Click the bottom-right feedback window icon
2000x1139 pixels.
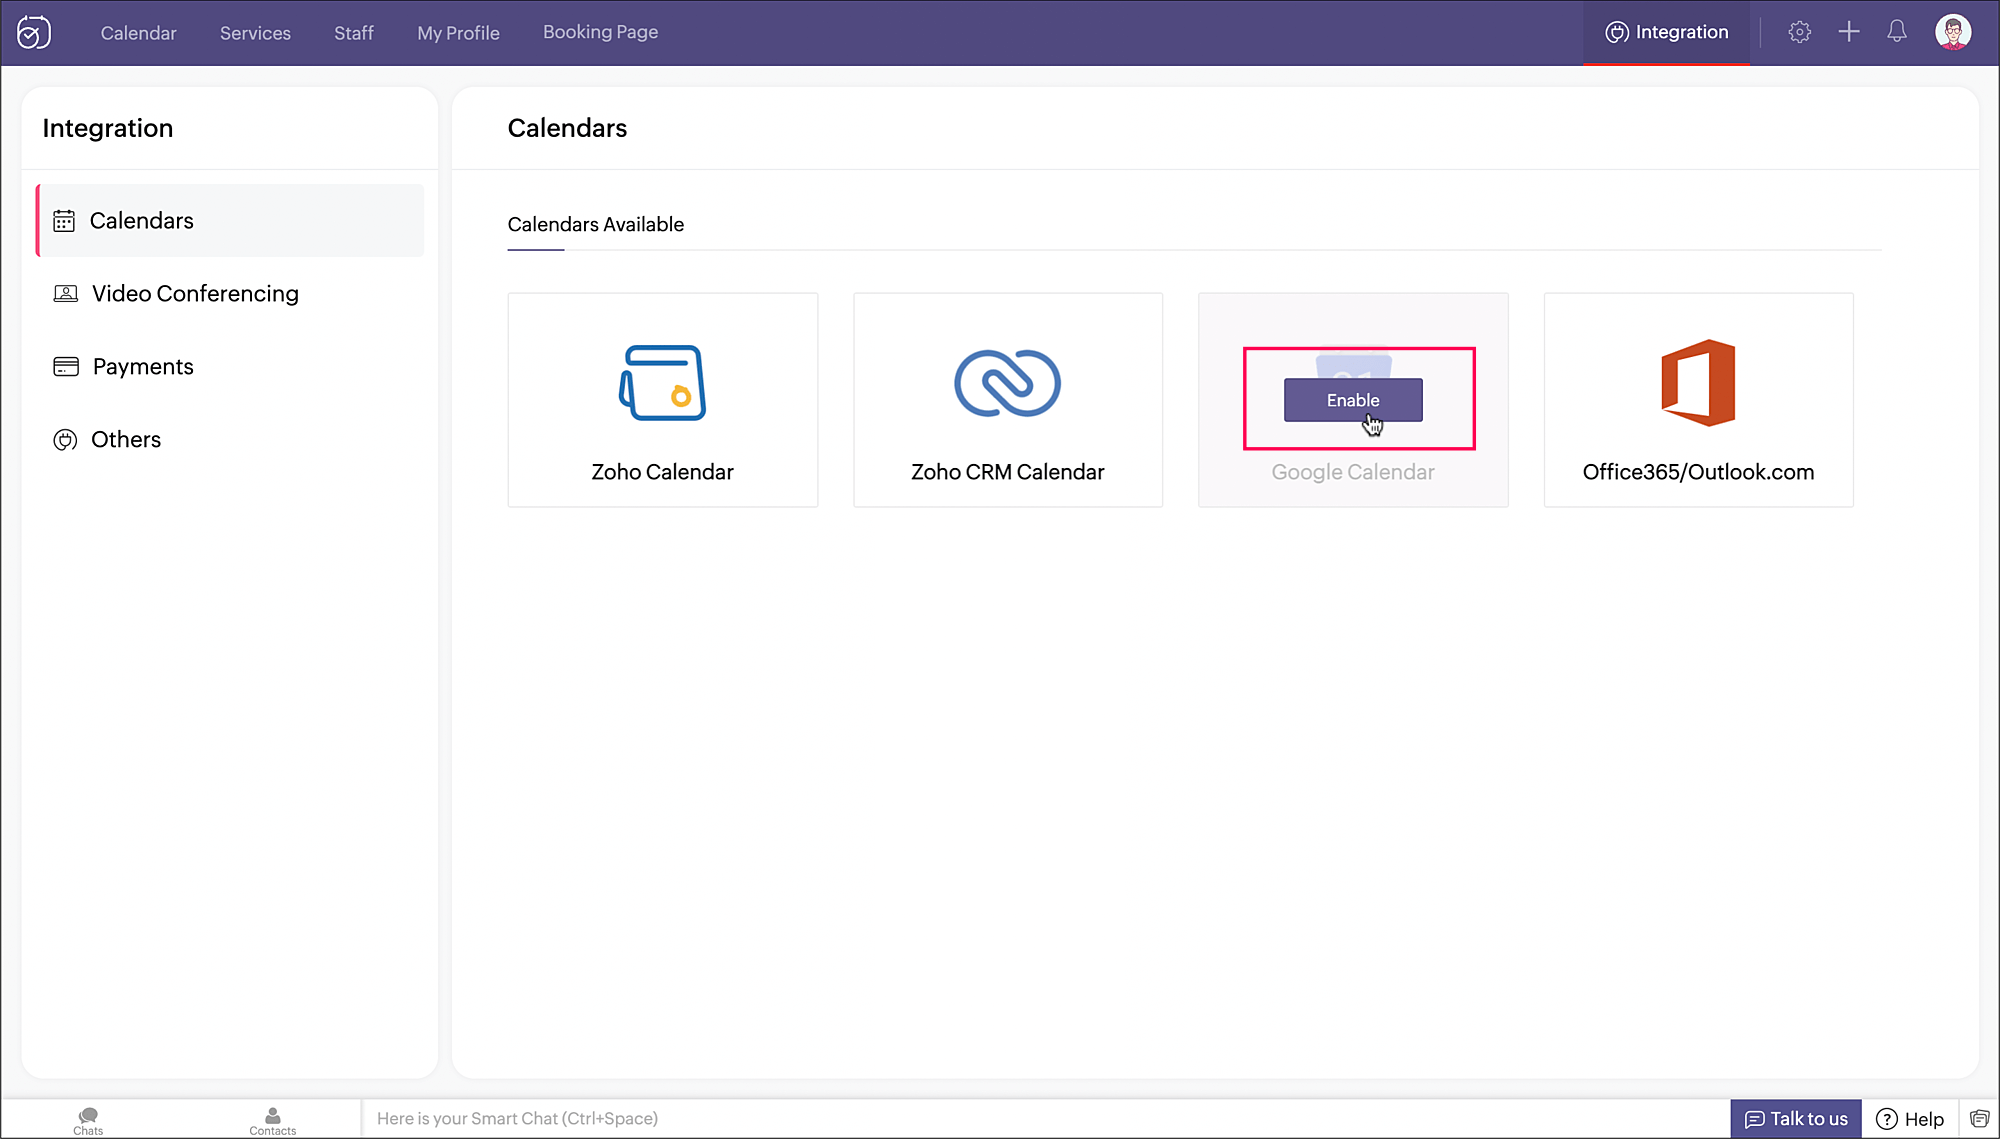1979,1119
